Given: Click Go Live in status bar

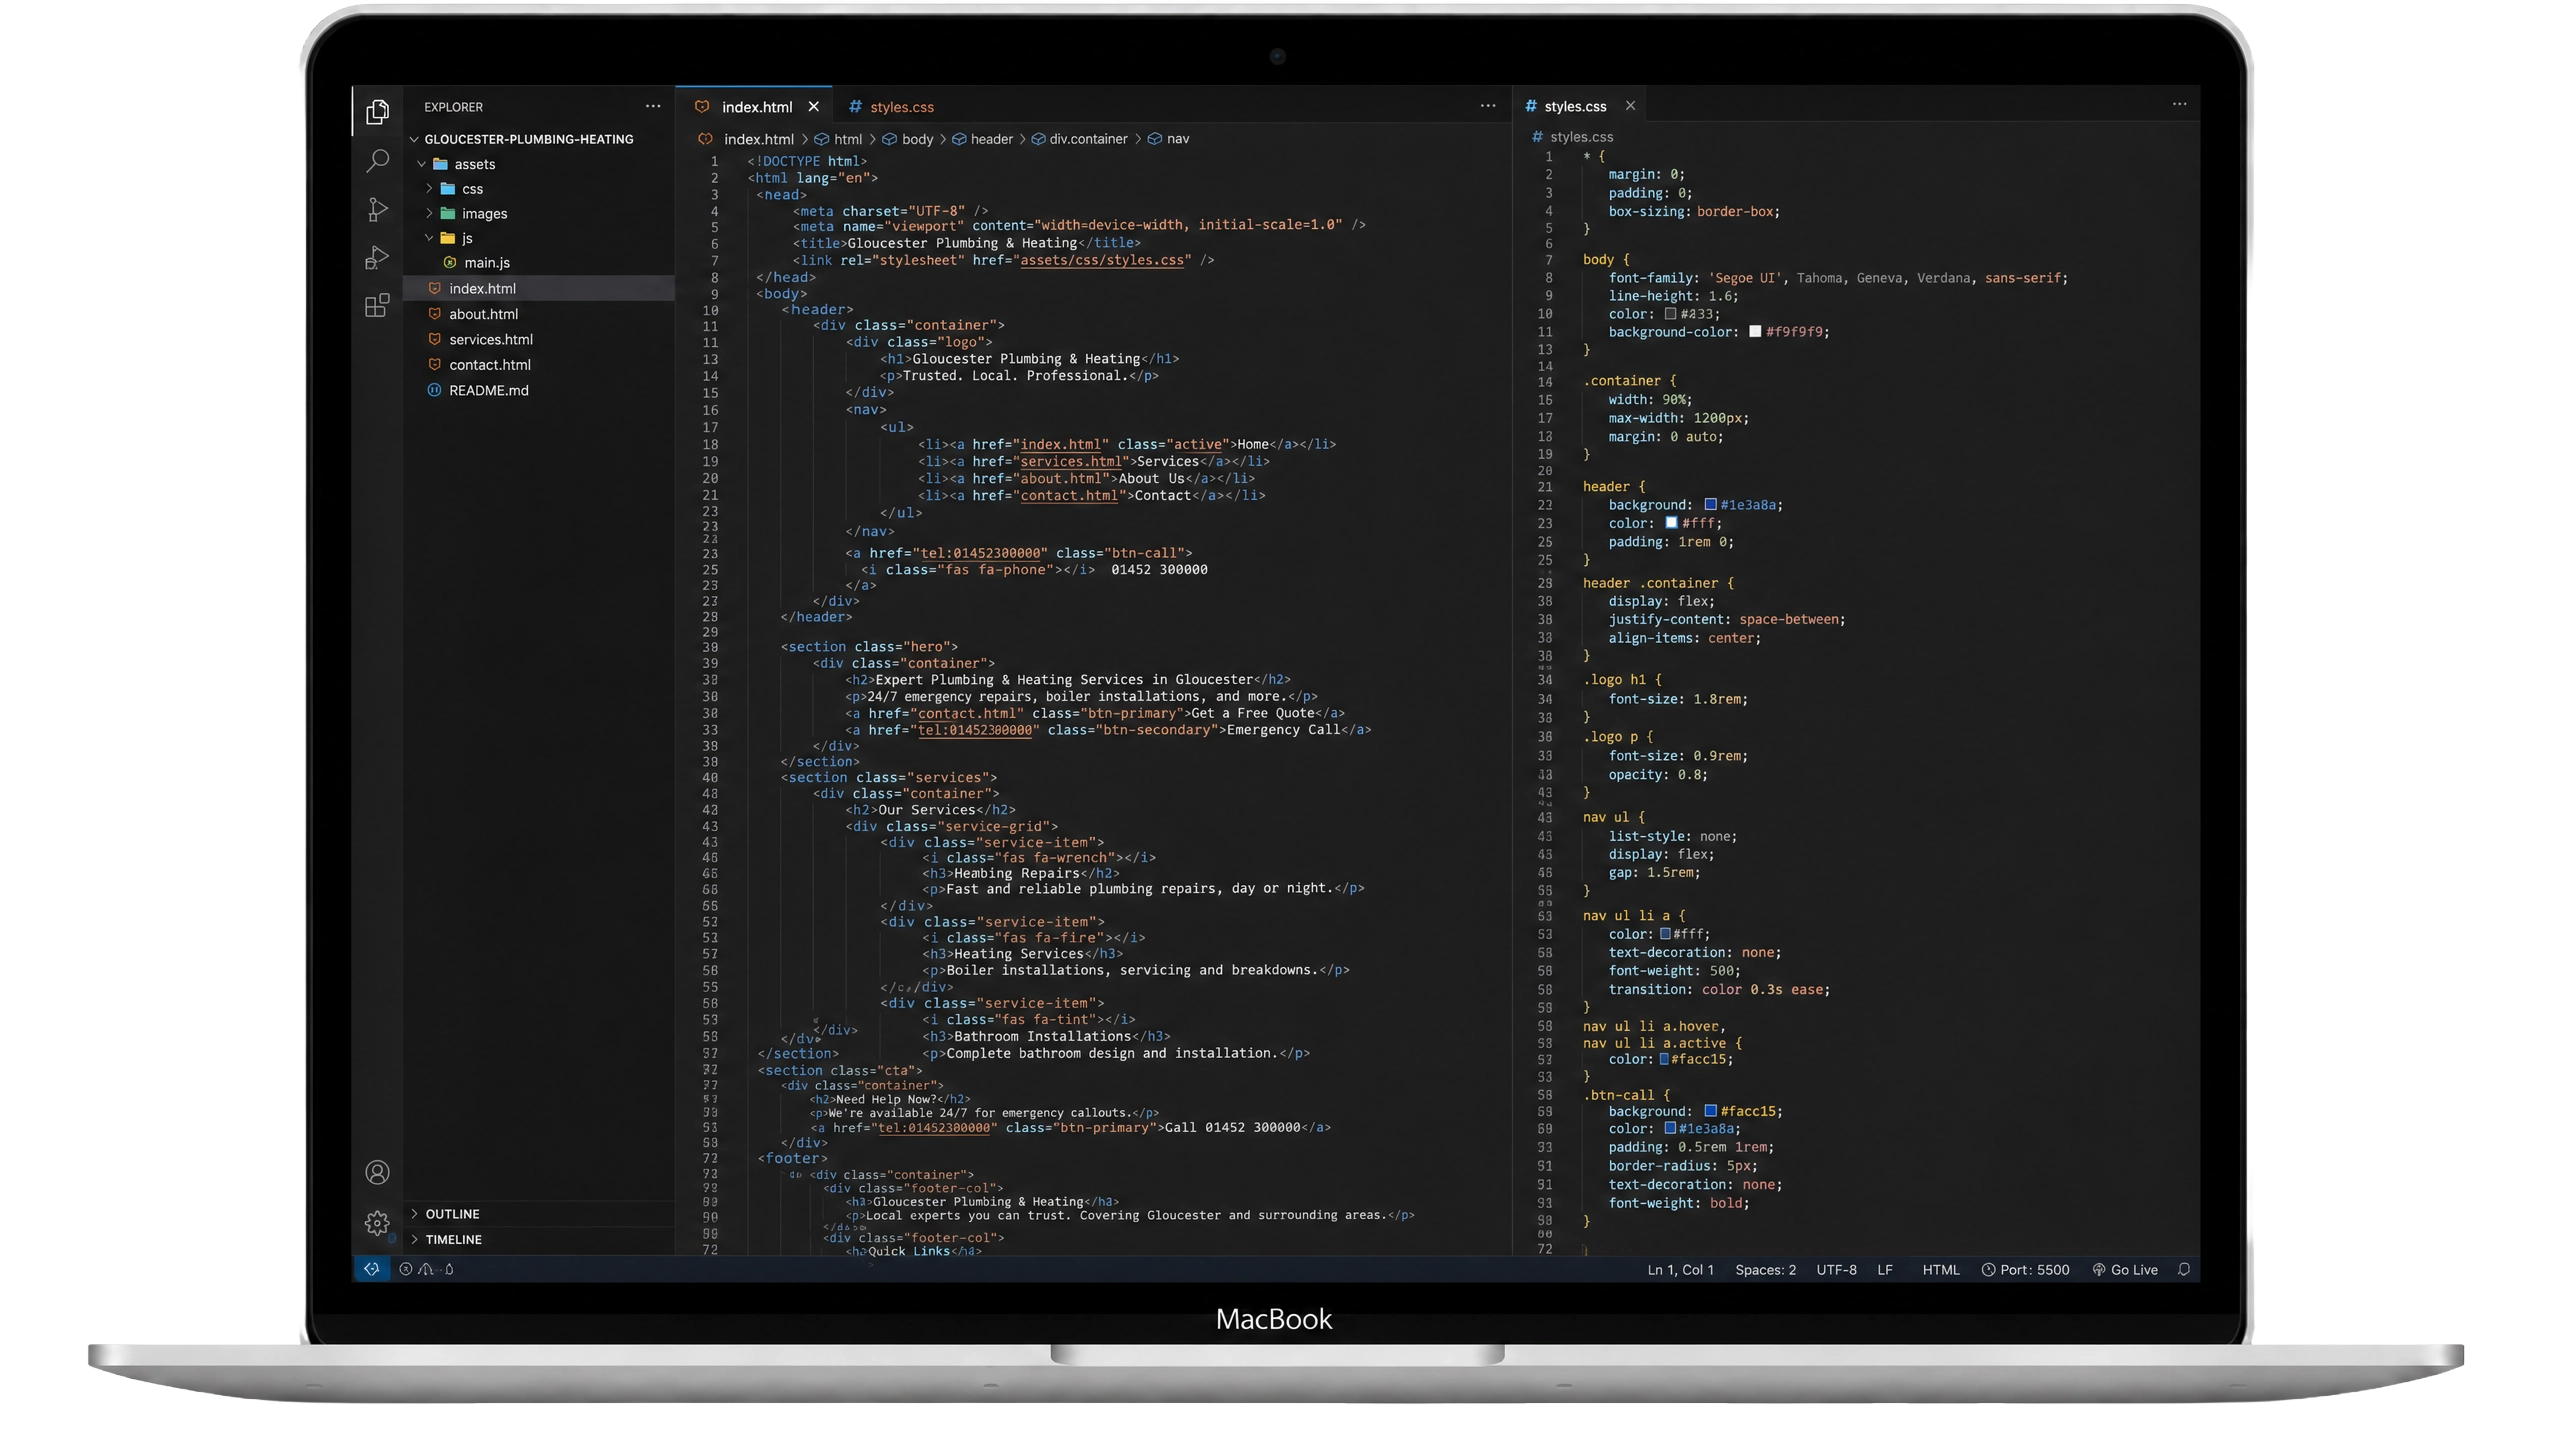Looking at the screenshot, I should (2125, 1270).
